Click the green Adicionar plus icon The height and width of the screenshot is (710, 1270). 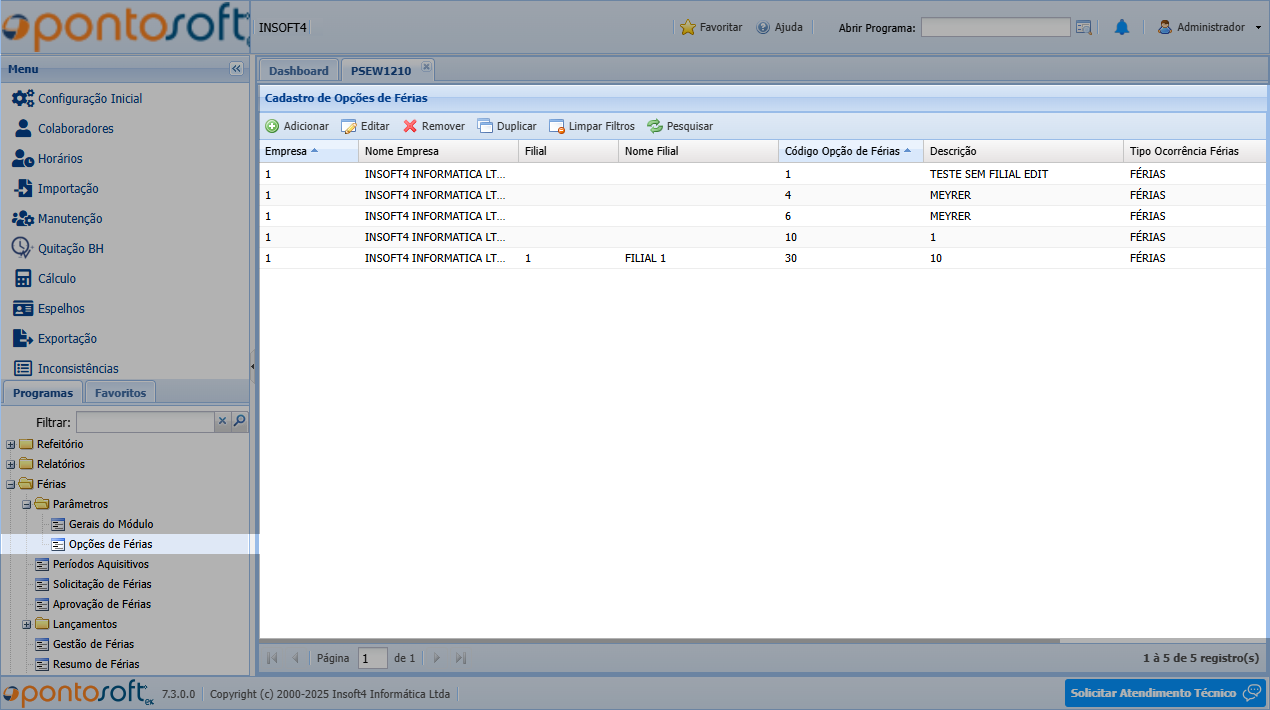(x=272, y=126)
